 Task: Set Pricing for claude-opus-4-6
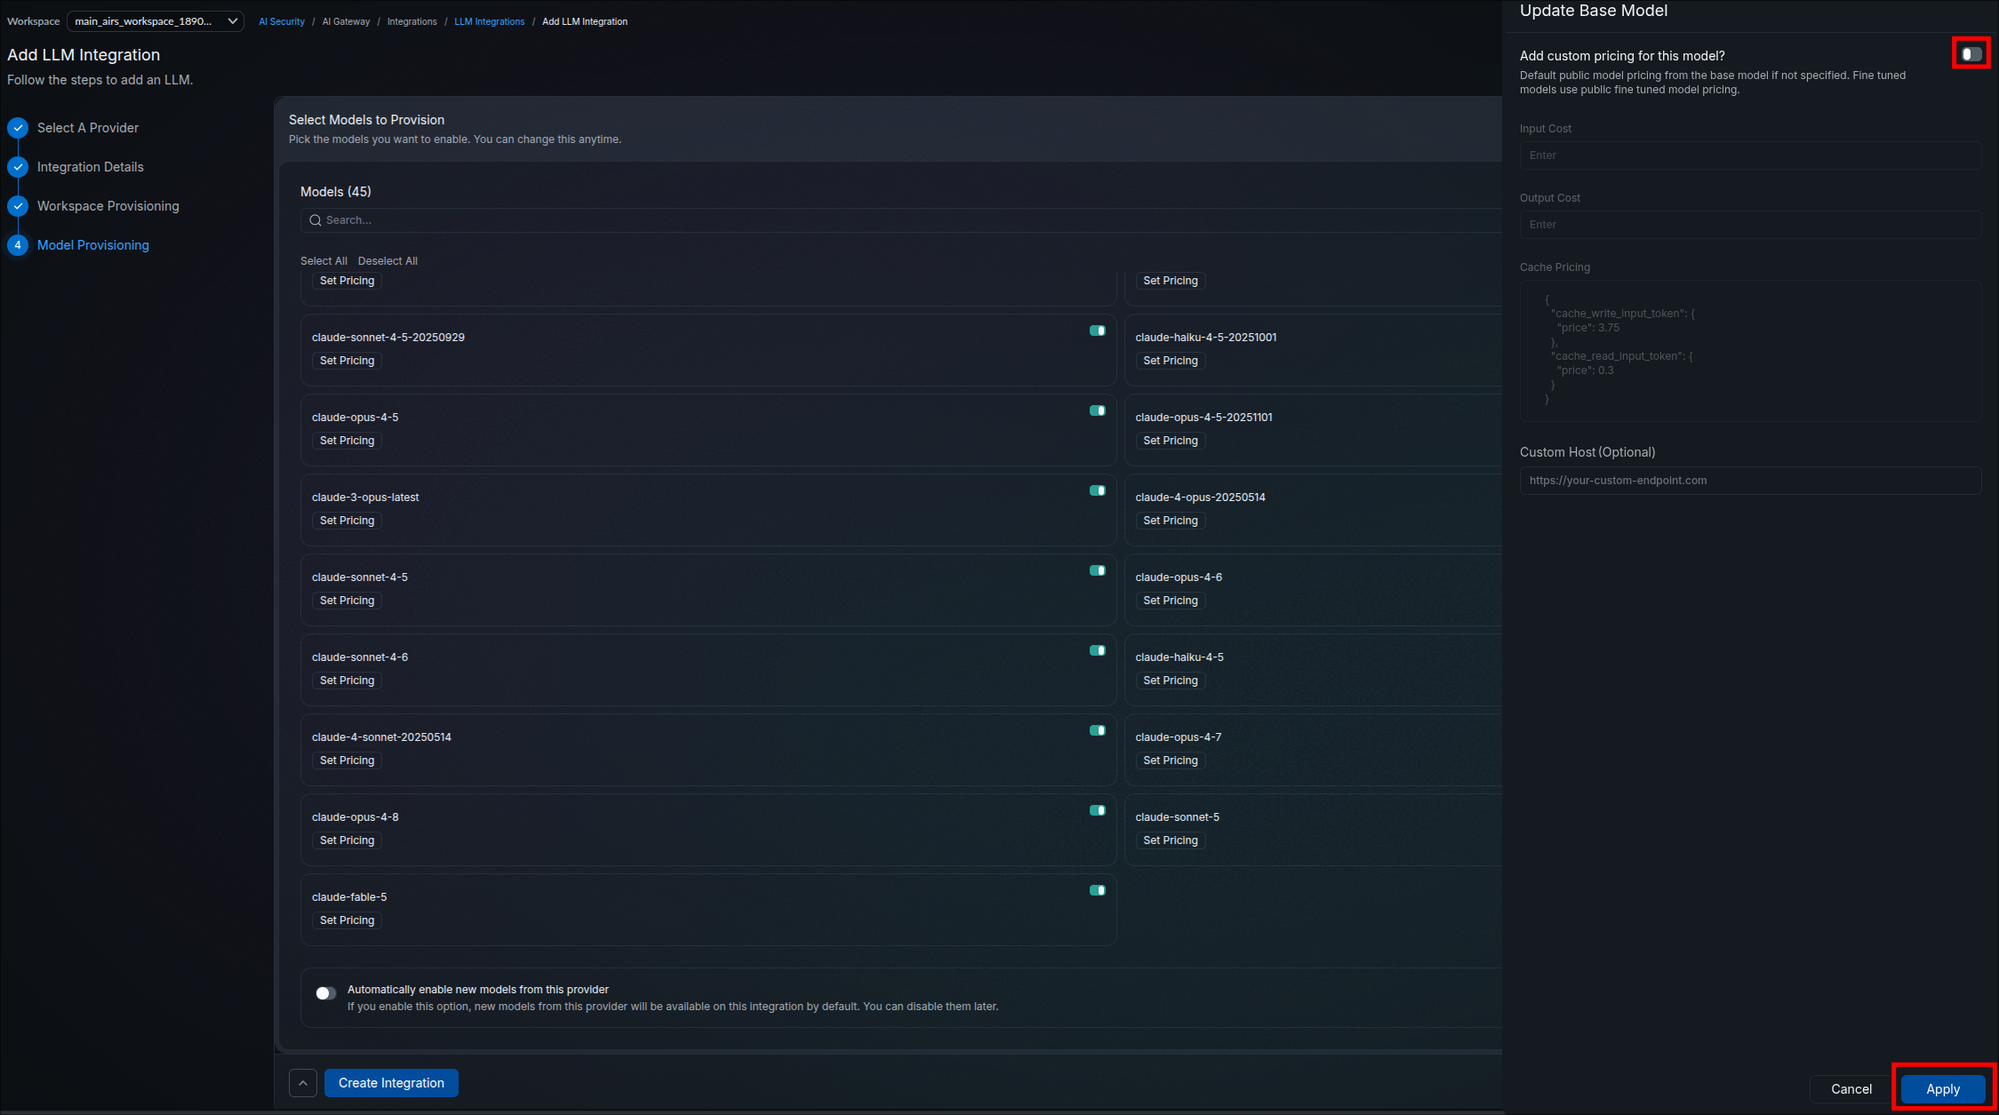[1170, 601]
